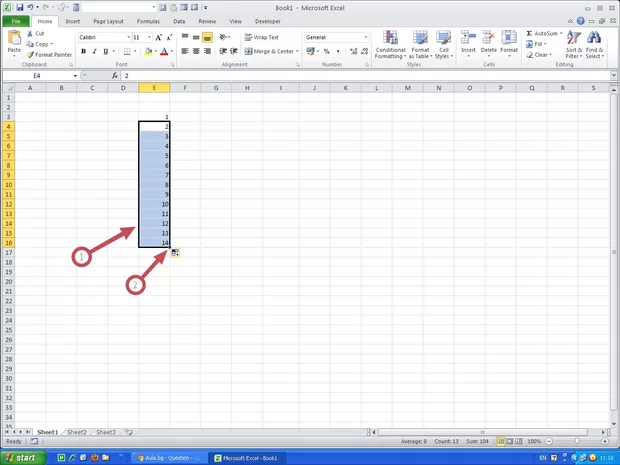
Task: Switch to Page Break Preview in status bar
Action: point(519,441)
